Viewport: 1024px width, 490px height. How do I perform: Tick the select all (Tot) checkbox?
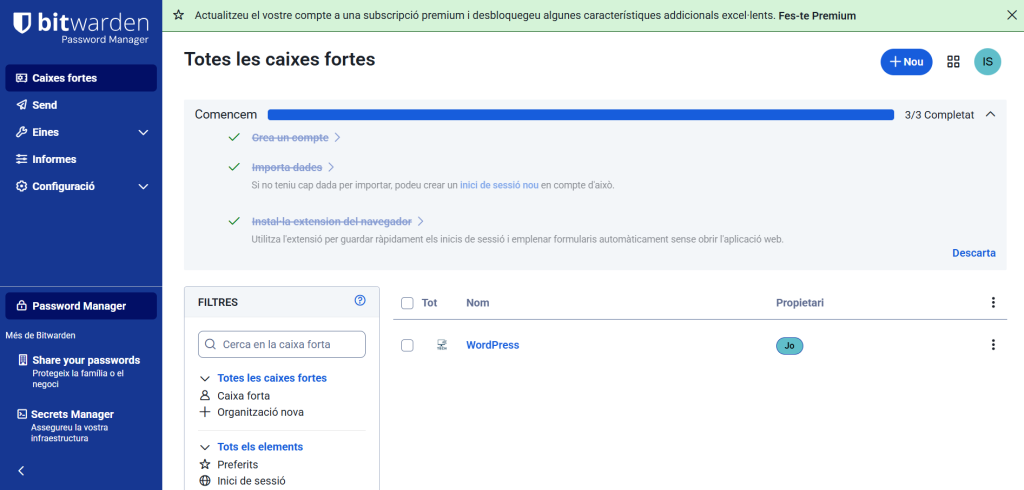point(407,303)
